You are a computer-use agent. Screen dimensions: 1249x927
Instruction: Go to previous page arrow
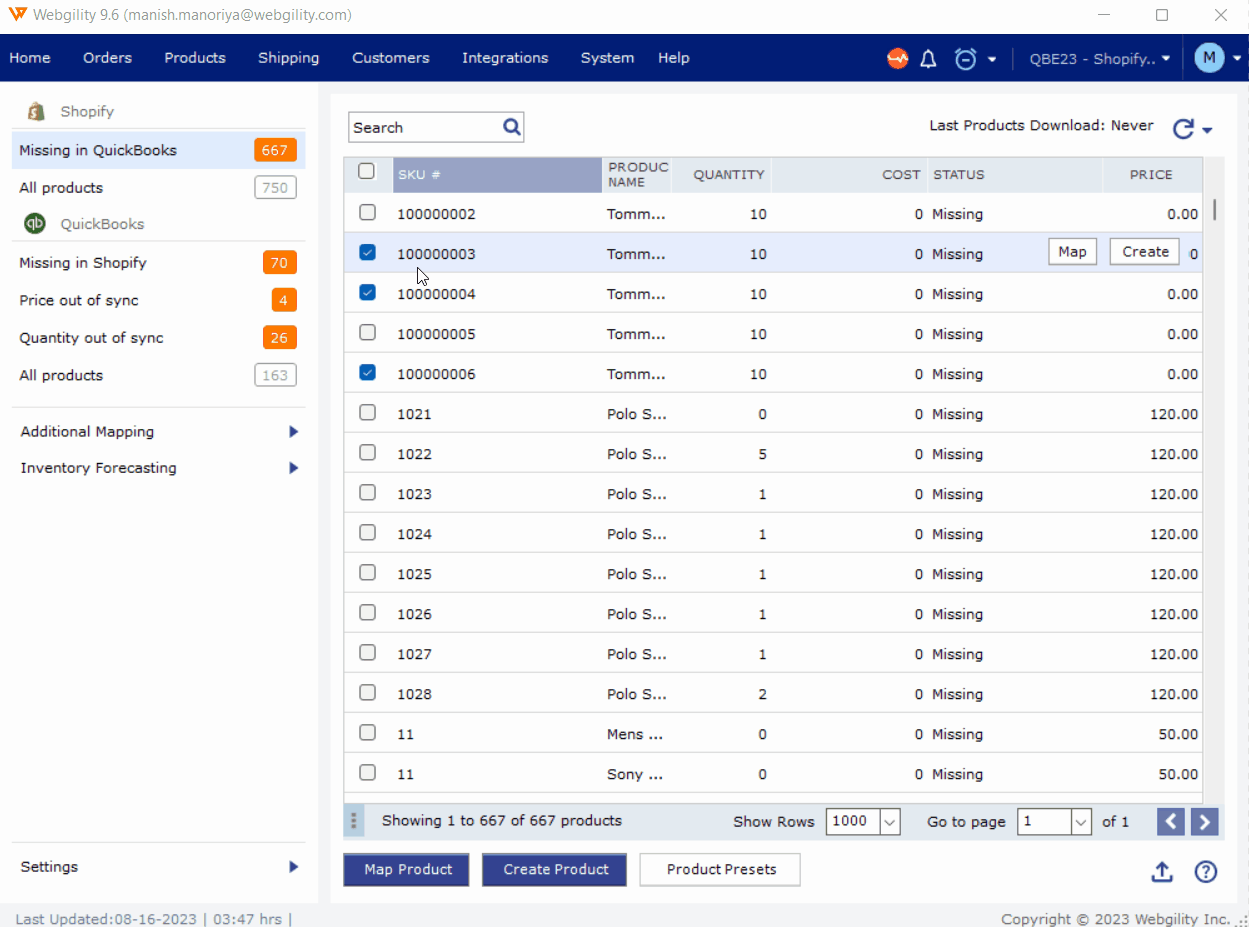pyautogui.click(x=1171, y=821)
